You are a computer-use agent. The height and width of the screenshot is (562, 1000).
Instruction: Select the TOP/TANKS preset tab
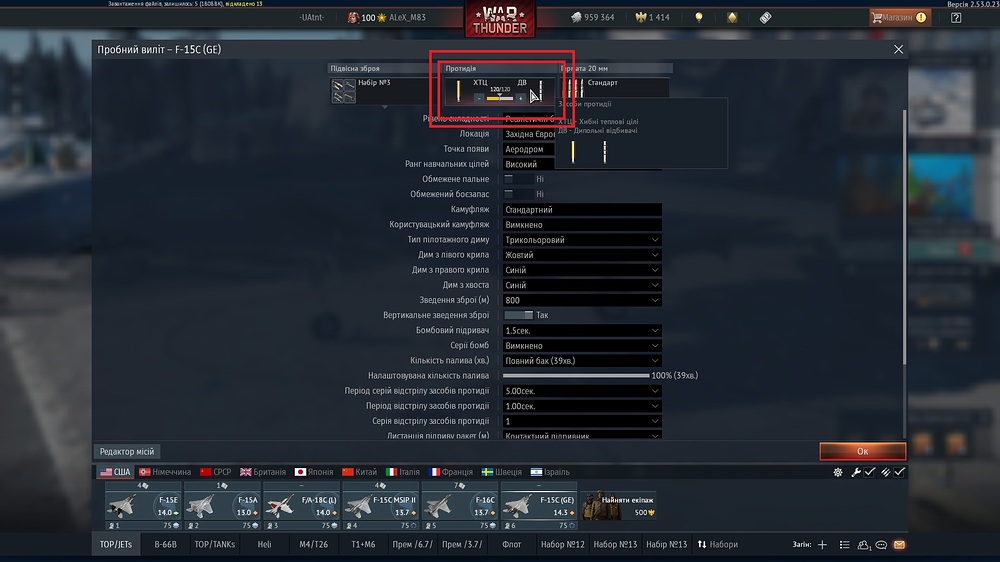pyautogui.click(x=215, y=544)
